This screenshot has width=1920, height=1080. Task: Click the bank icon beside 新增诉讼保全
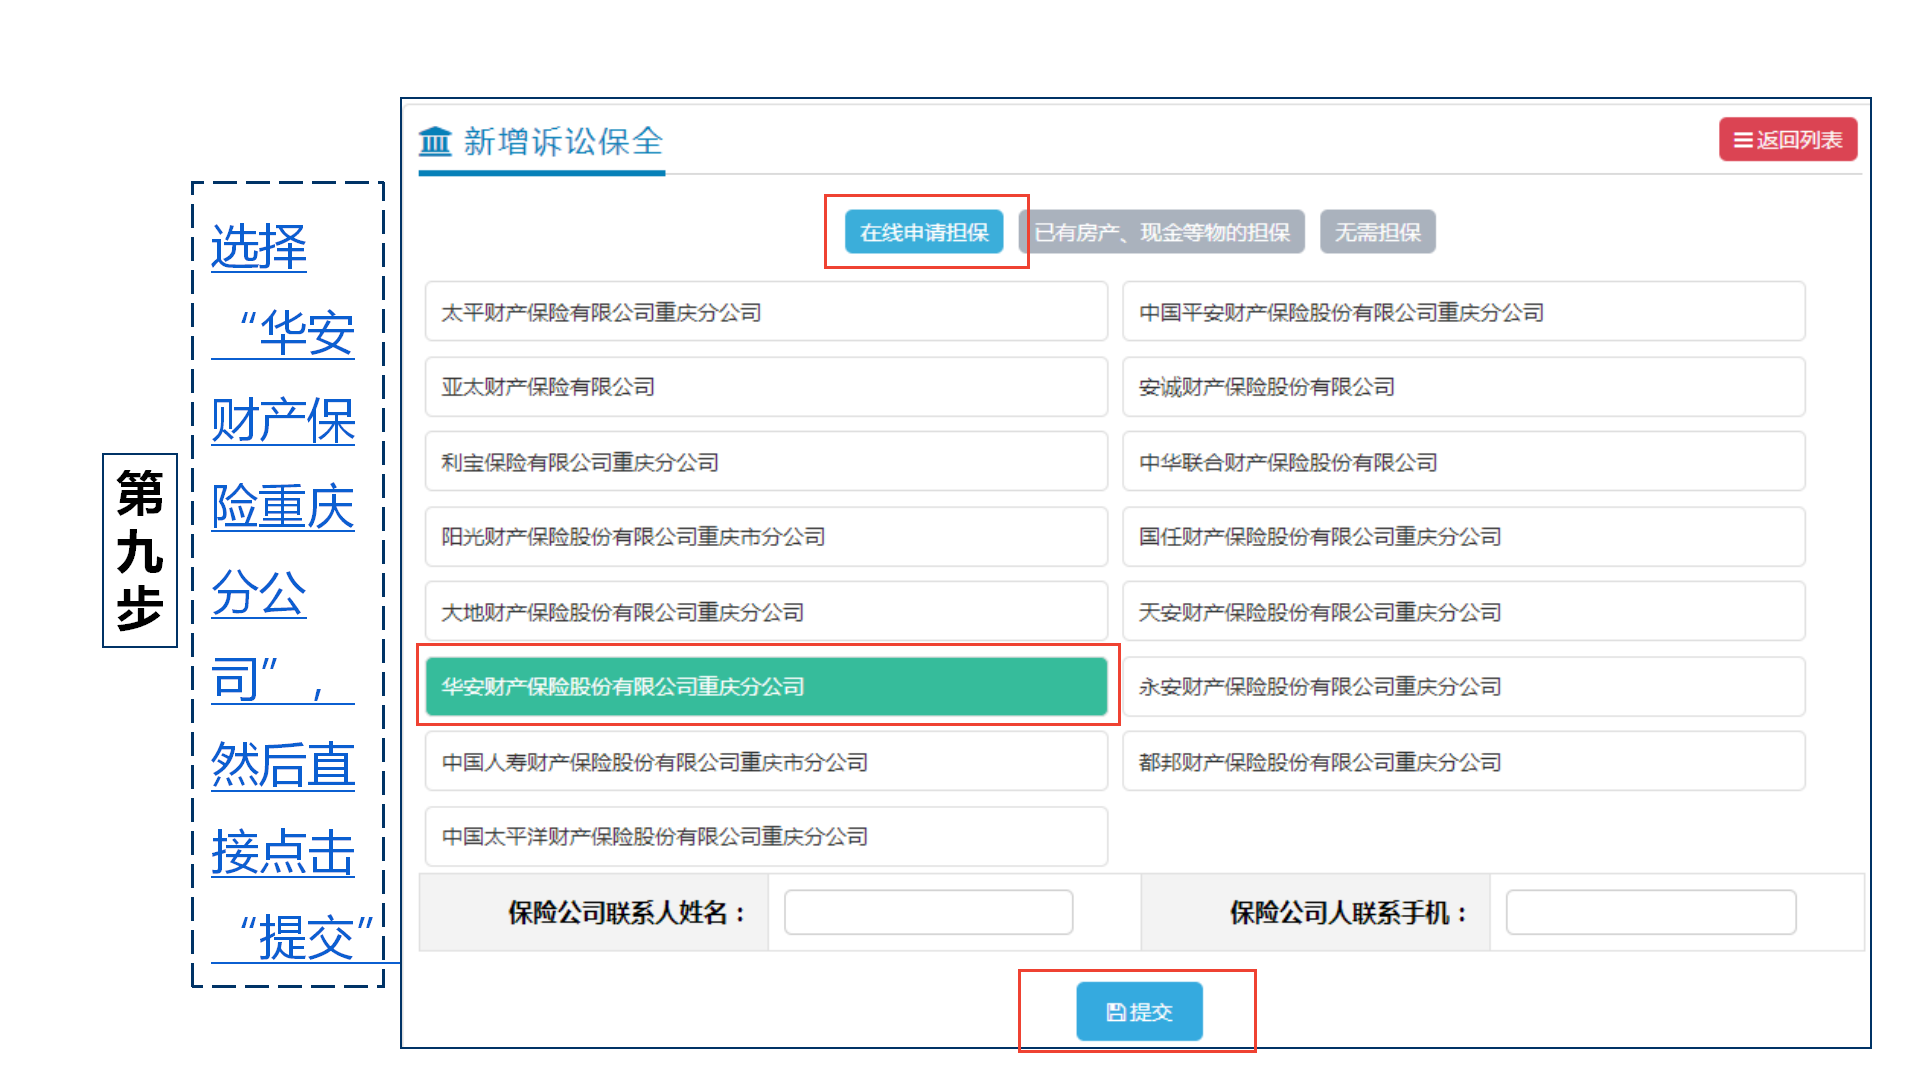[435, 141]
